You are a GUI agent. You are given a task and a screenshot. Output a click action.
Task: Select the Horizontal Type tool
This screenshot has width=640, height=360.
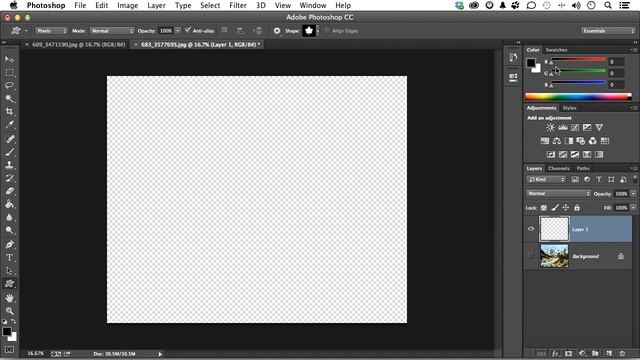click(9, 258)
